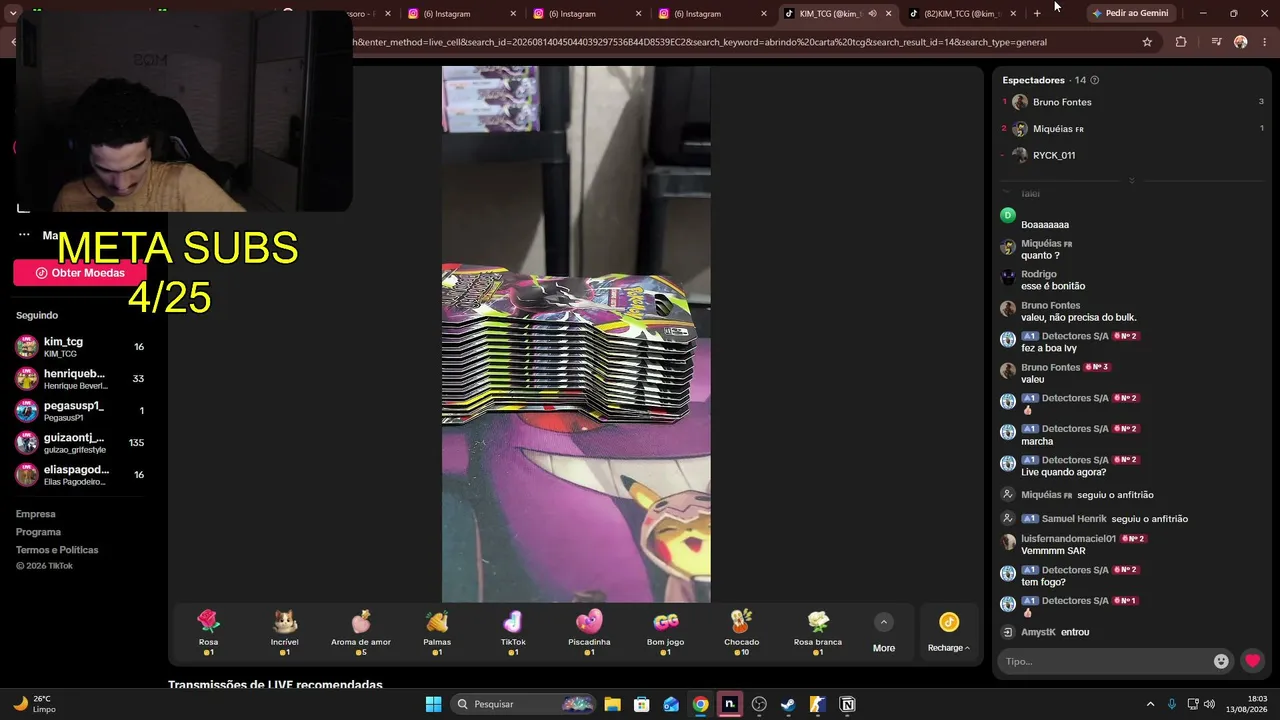Launch Microsoft Store from the taskbar
The height and width of the screenshot is (720, 1280).
pos(642,704)
